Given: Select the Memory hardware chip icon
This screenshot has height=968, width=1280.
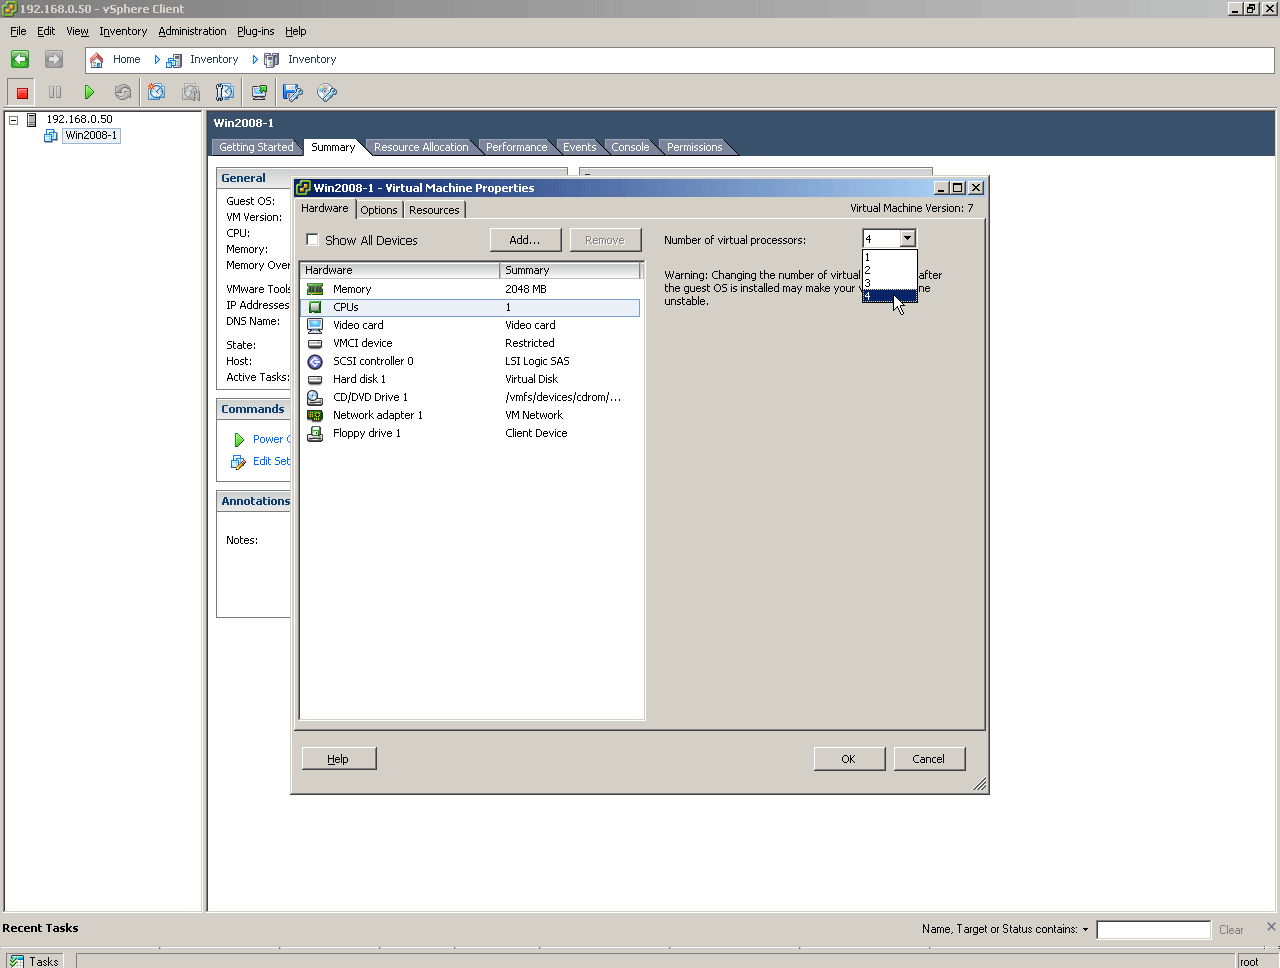Looking at the screenshot, I should 315,289.
